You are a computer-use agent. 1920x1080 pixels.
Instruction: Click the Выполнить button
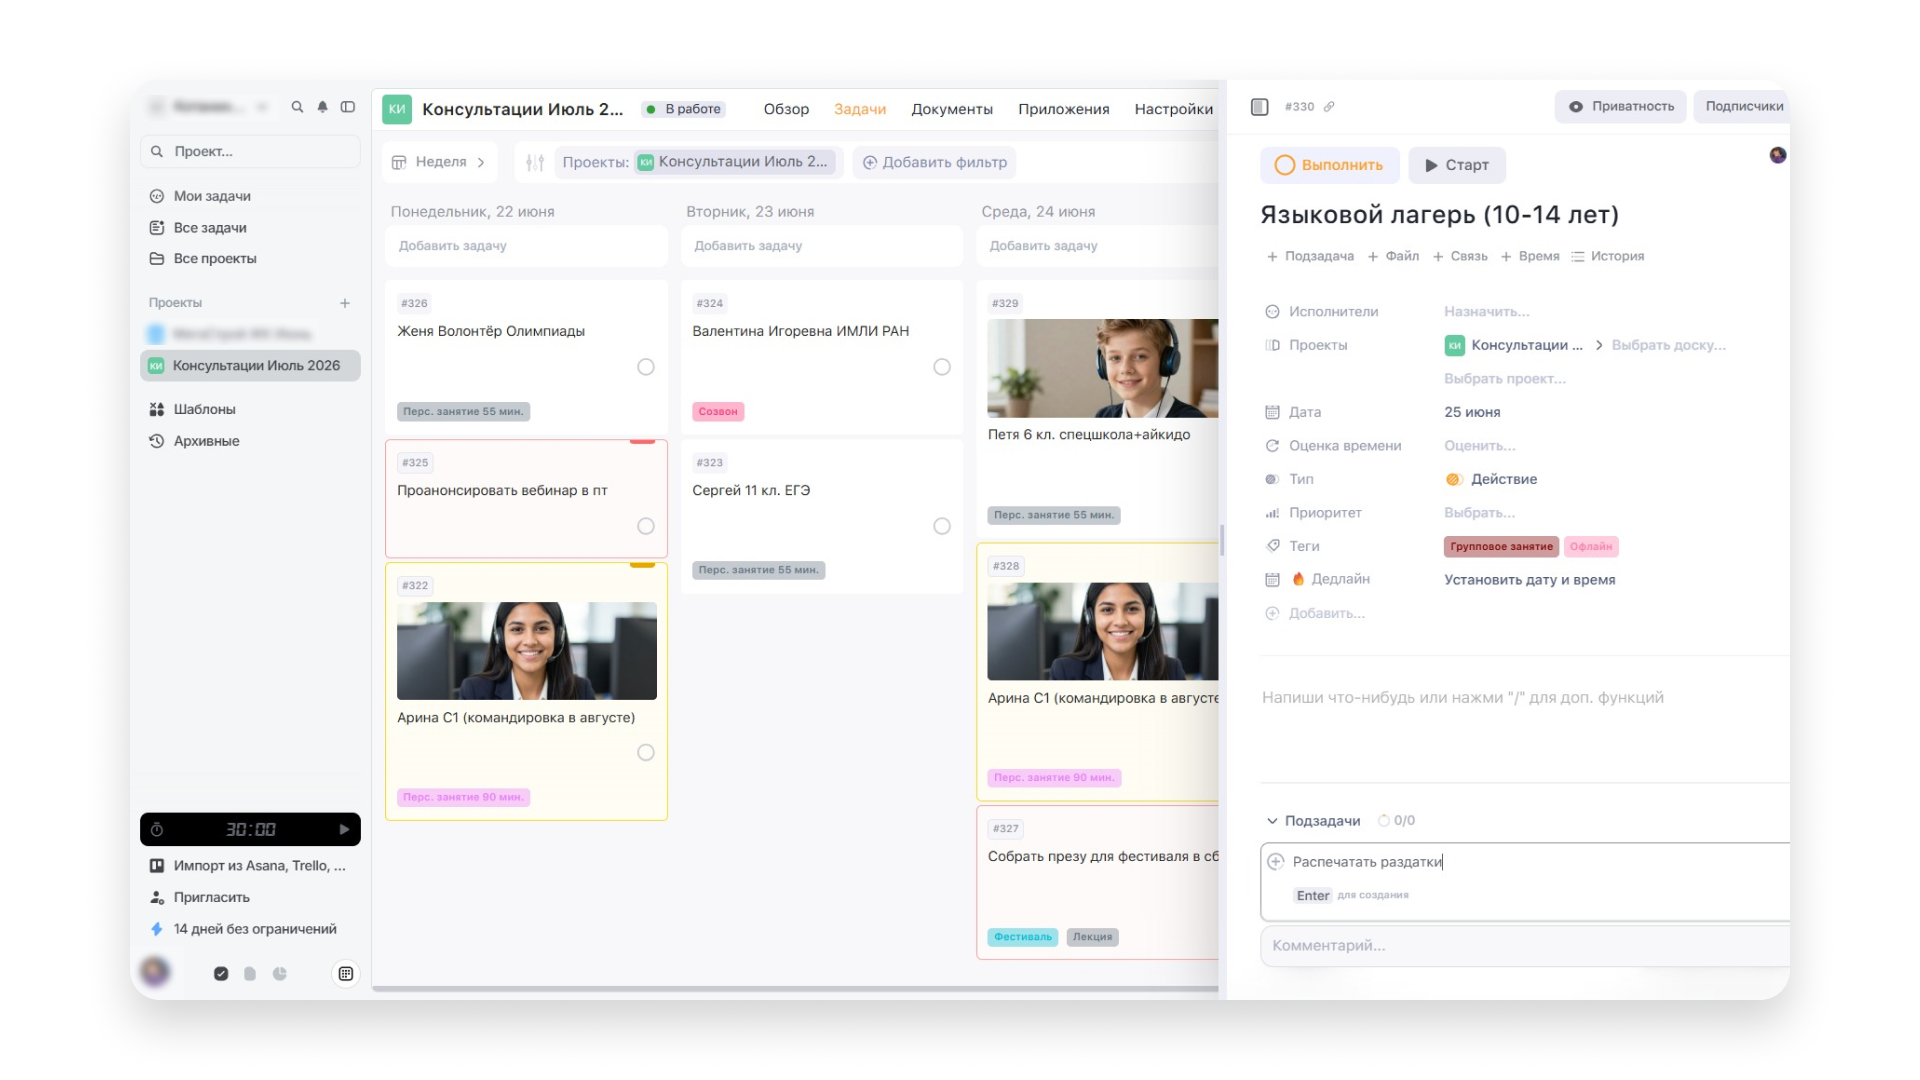coord(1330,165)
